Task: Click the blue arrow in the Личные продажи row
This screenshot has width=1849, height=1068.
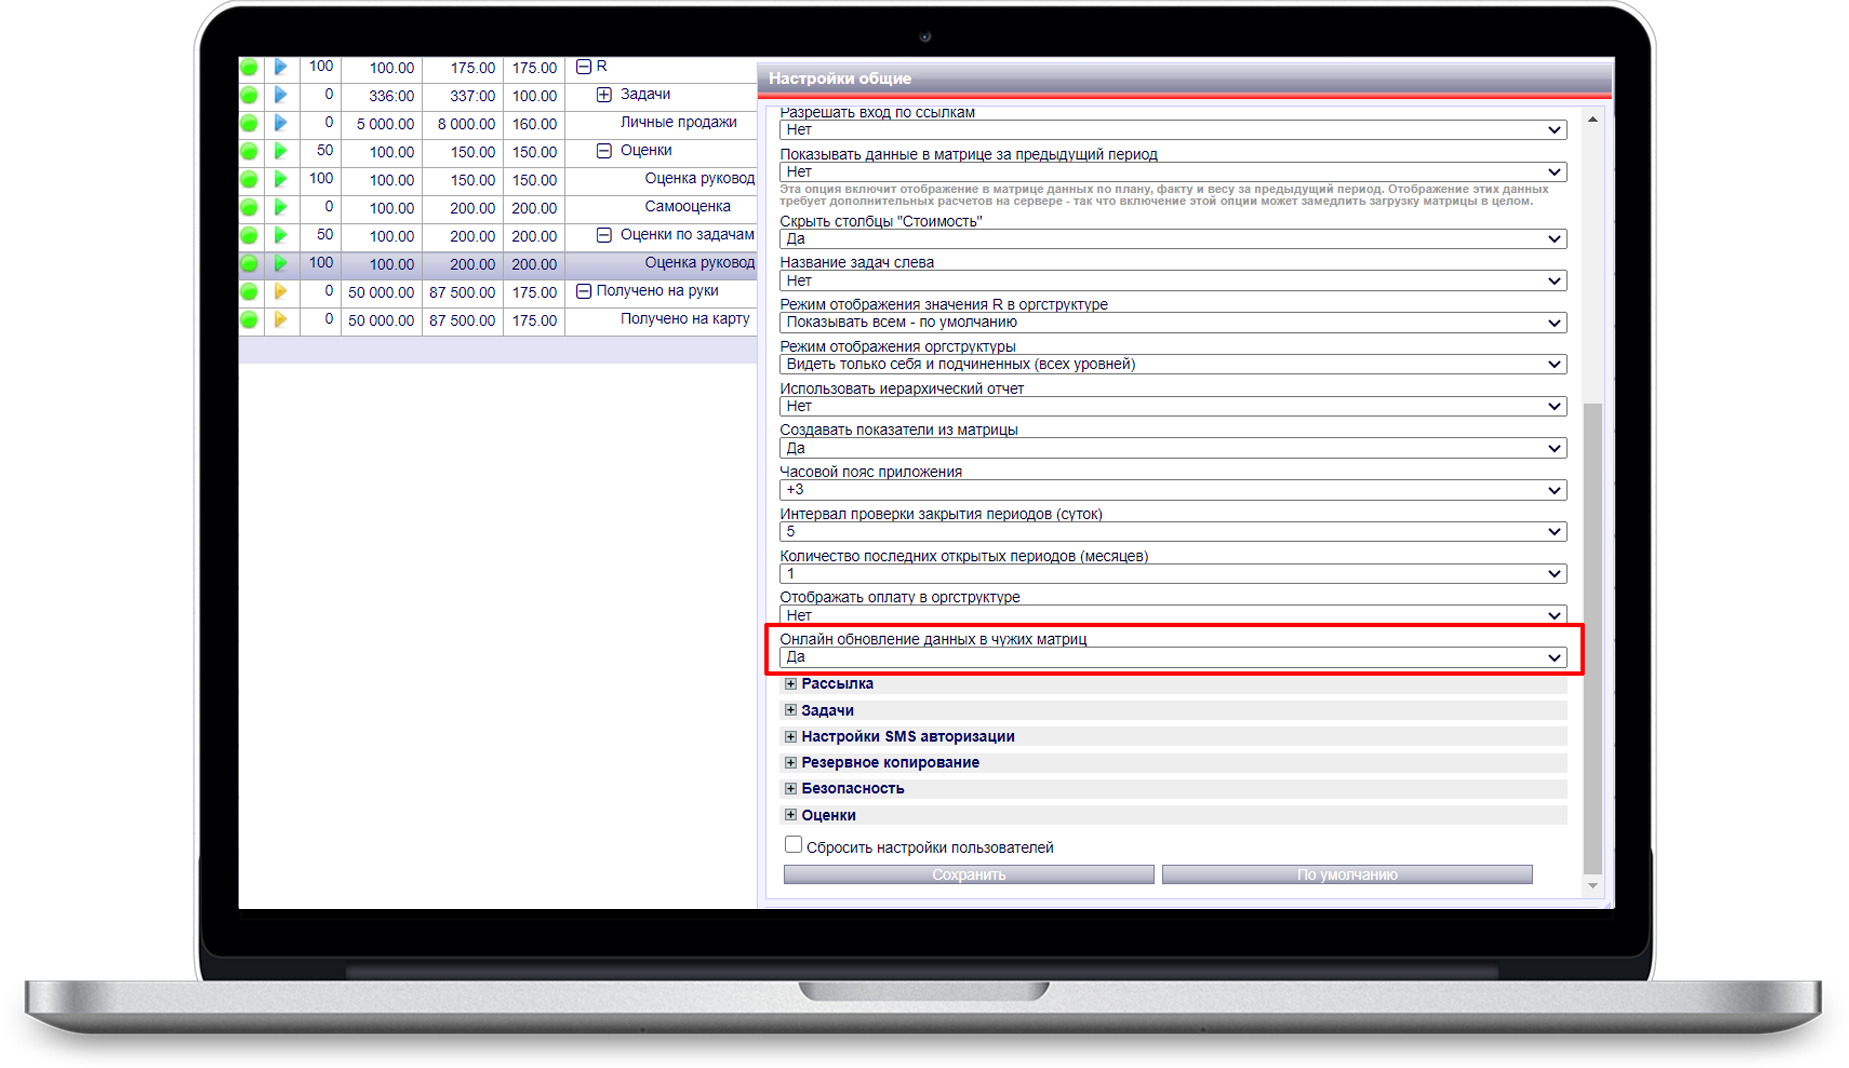Action: [281, 123]
